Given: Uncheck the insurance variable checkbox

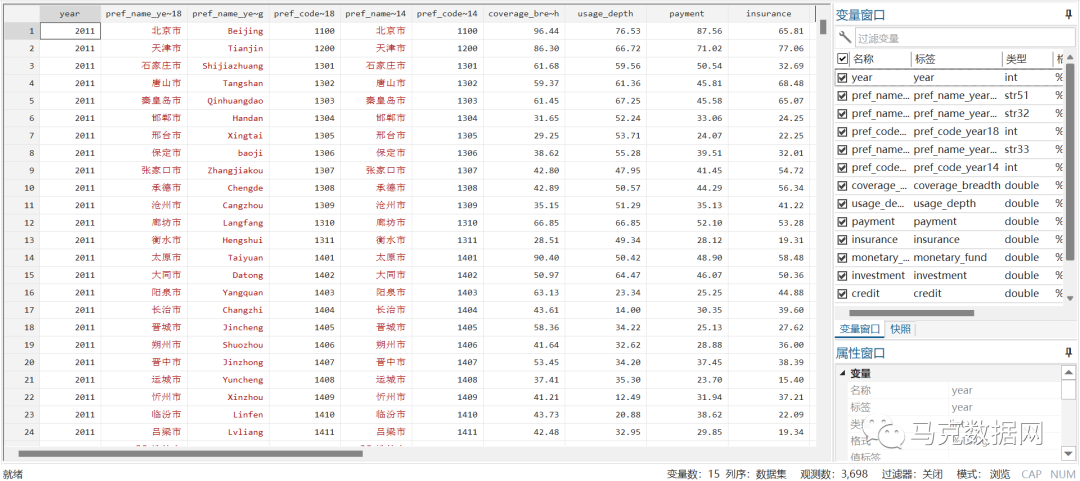Looking at the screenshot, I should click(x=842, y=239).
